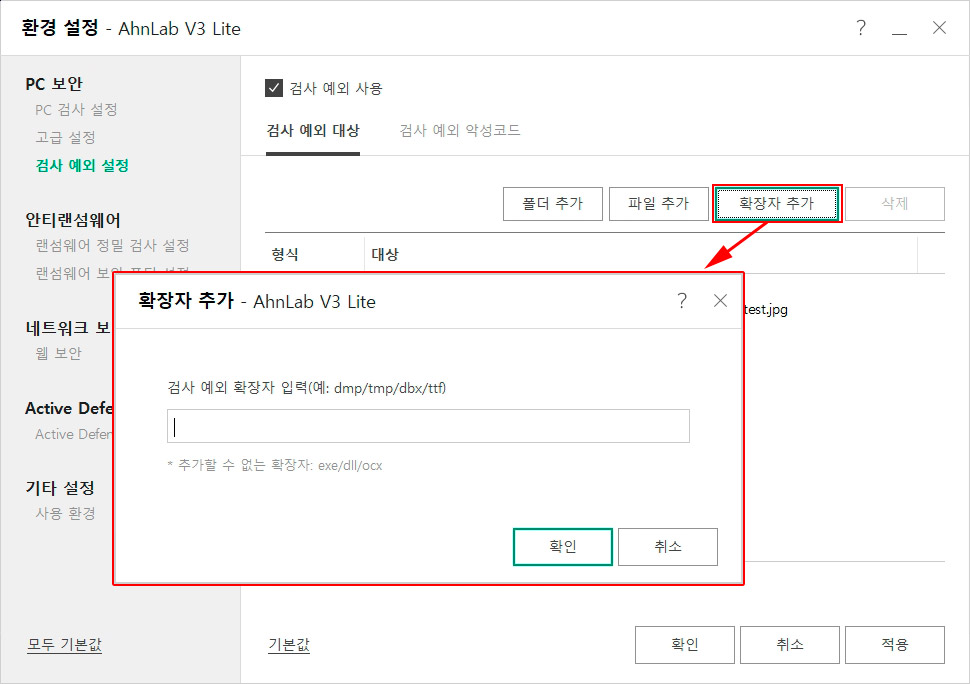970x684 pixels.
Task: Cancel with 취소 in 확장자 추가 dialog
Action: [667, 547]
